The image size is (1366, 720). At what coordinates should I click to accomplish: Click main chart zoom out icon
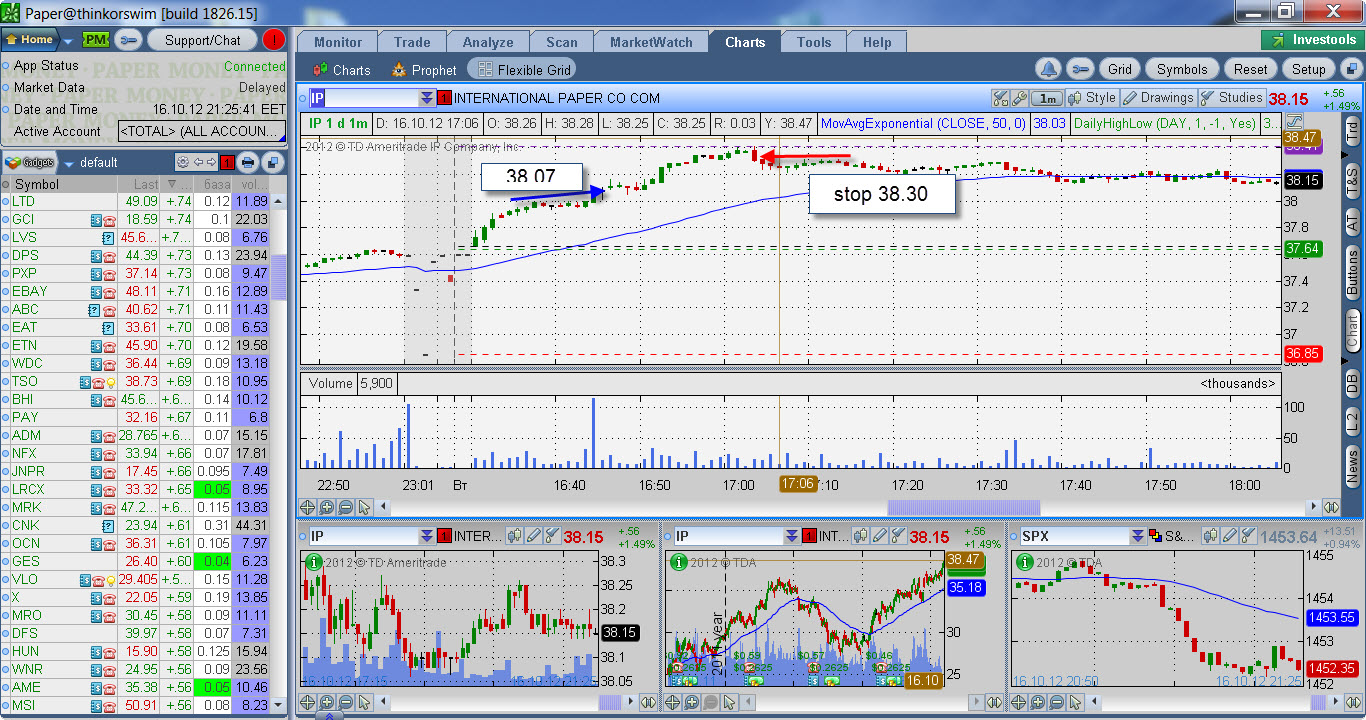346,507
